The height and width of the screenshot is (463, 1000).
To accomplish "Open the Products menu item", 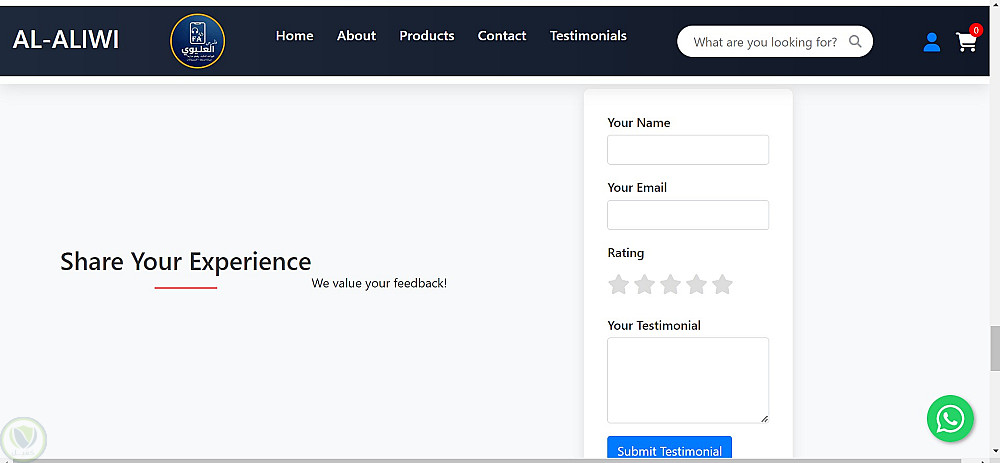I will (427, 36).
